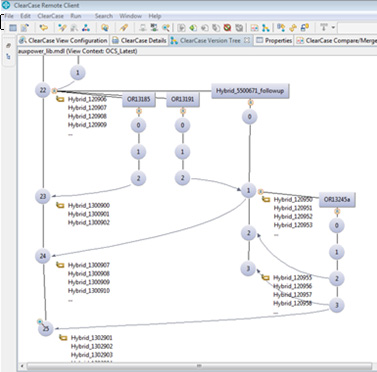
Task: Click the yellow back arrow toolbar icon
Action: [x=44, y=28]
